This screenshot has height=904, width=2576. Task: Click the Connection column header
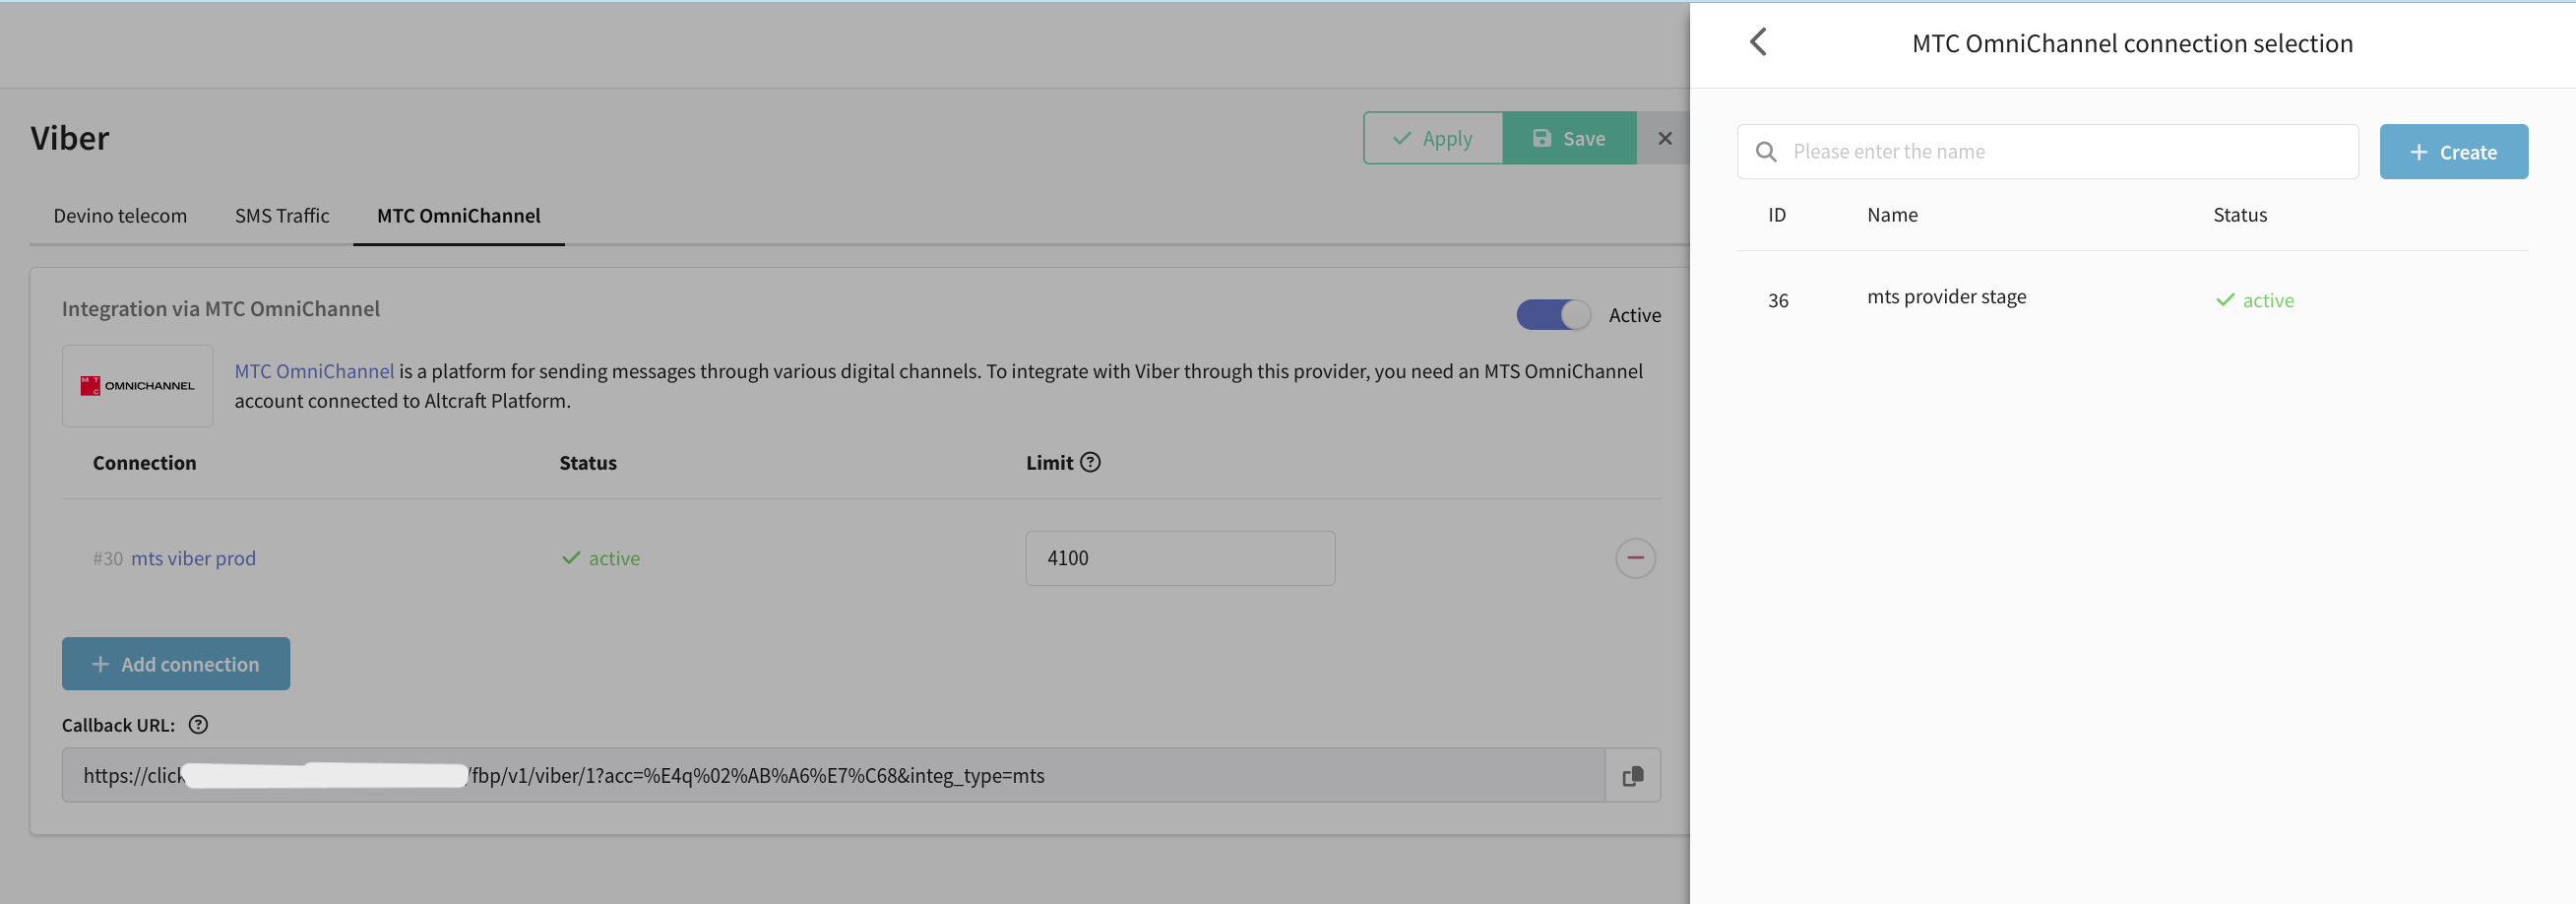(x=144, y=463)
